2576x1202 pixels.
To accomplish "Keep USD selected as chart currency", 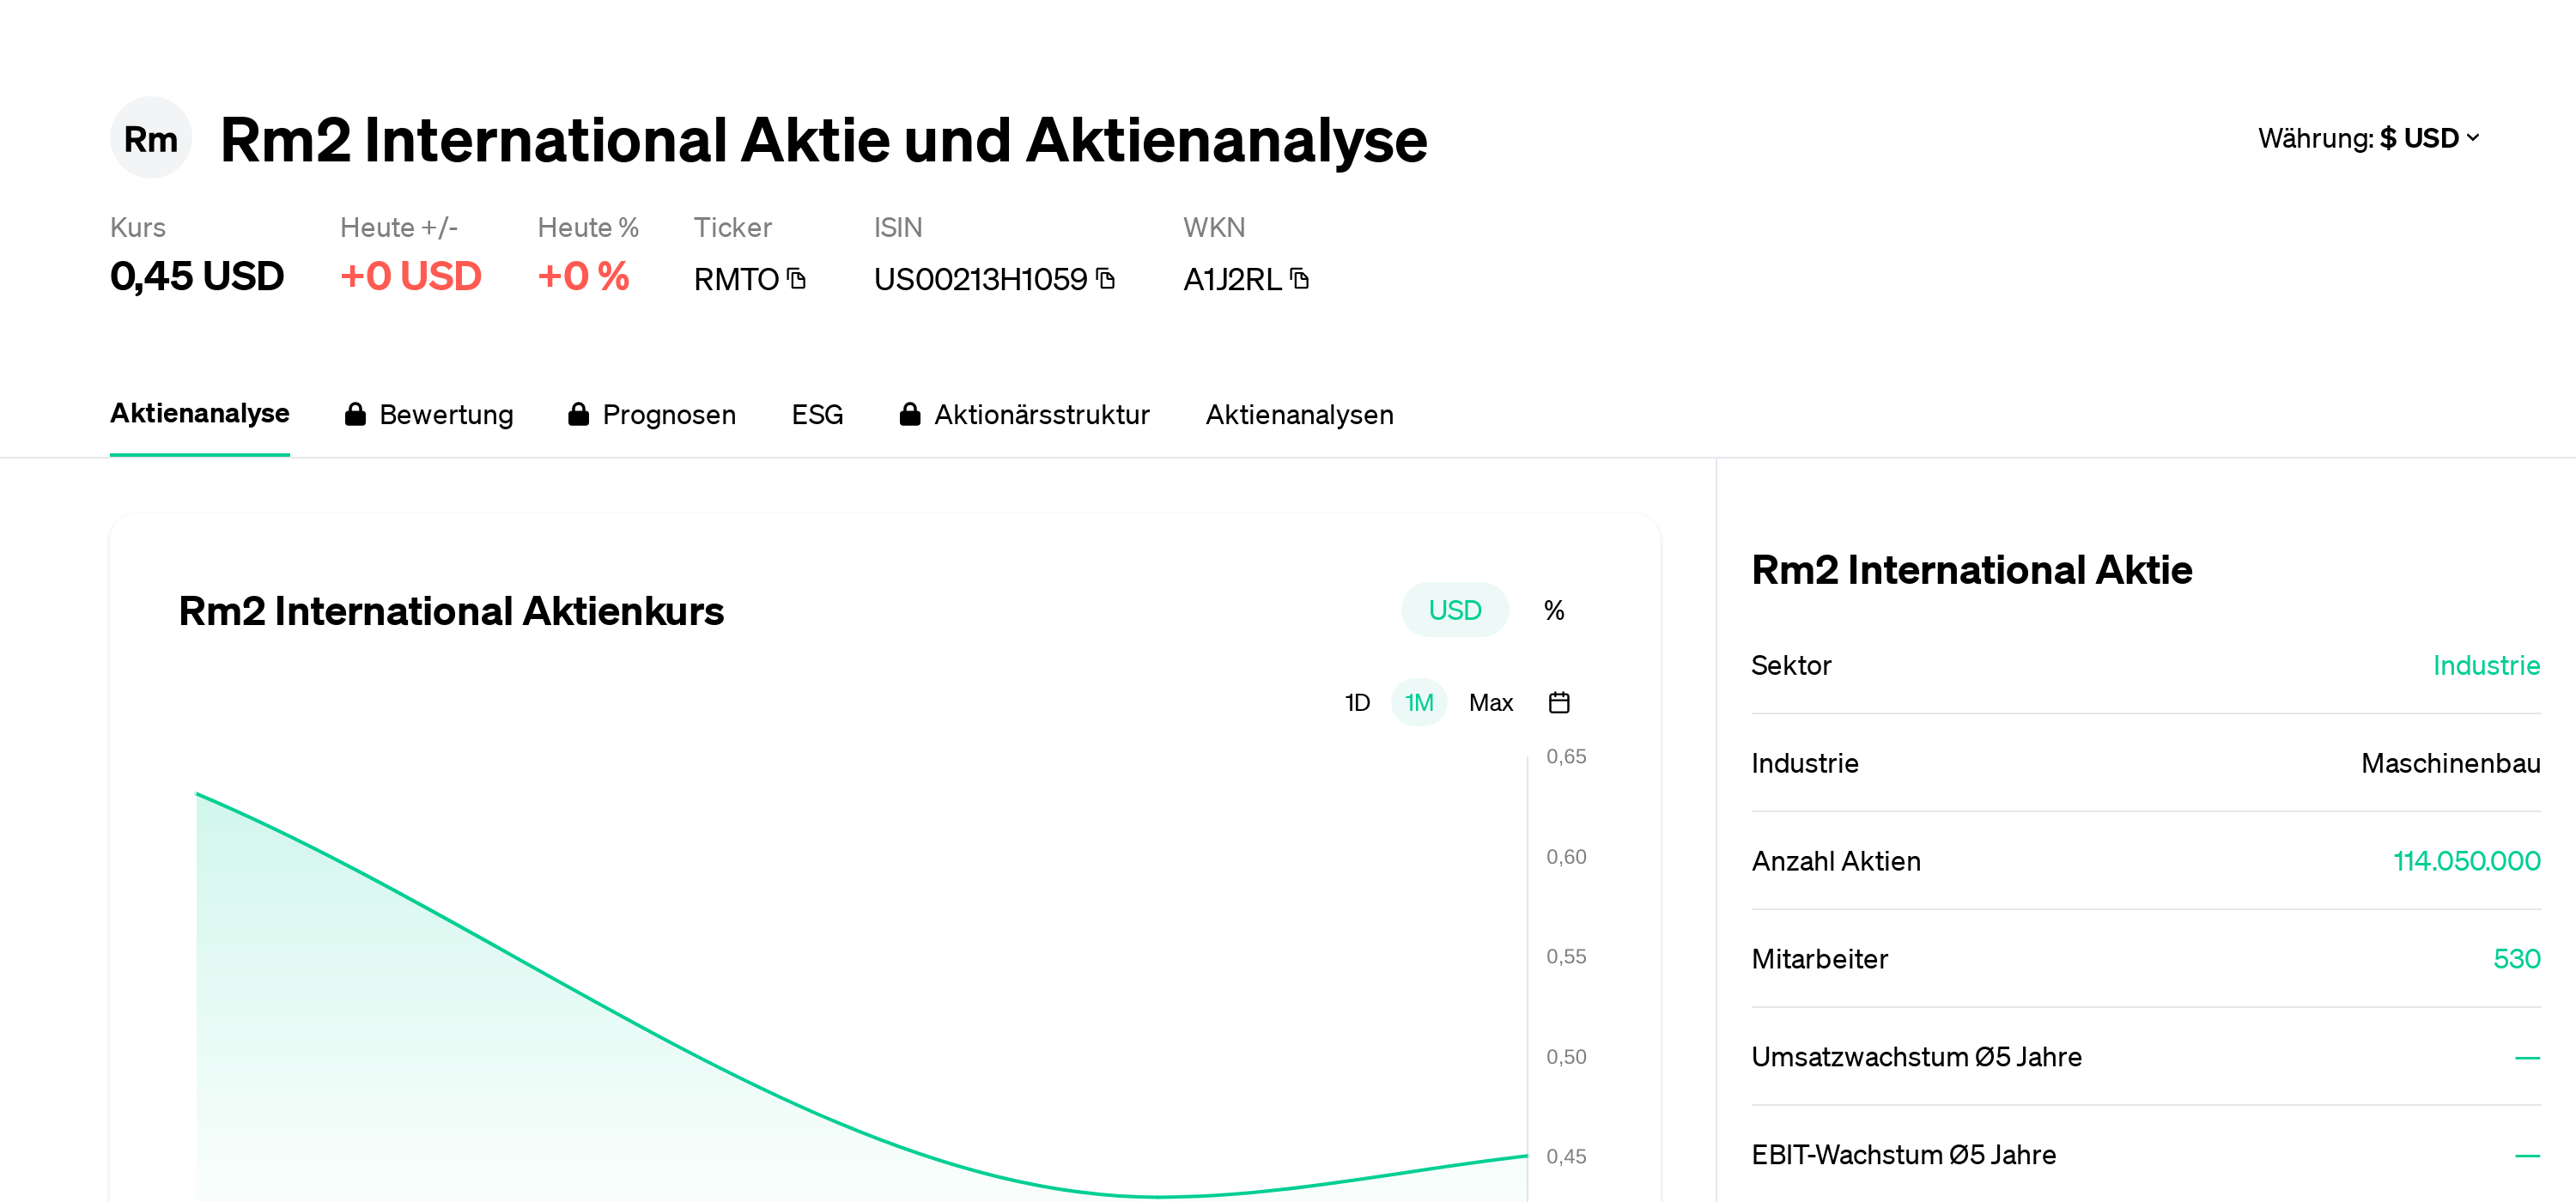I will [x=1455, y=609].
